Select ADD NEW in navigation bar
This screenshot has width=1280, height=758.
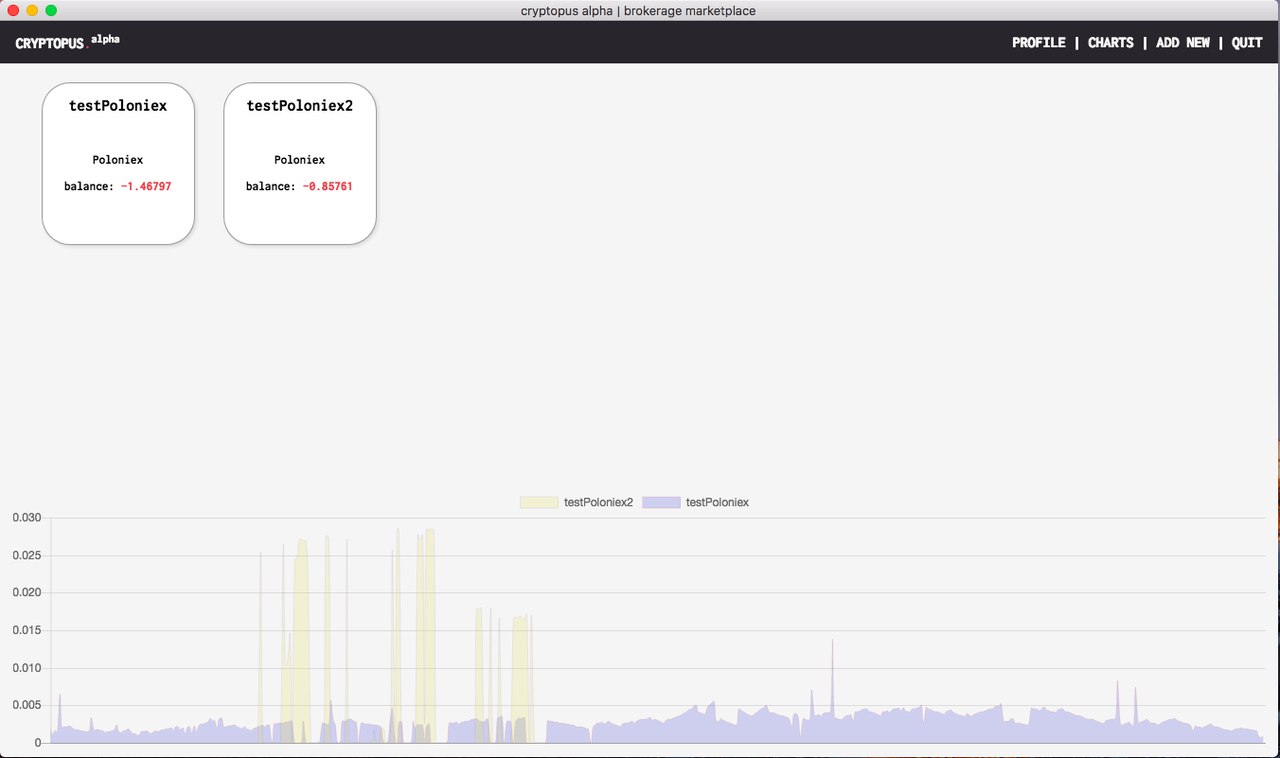click(1182, 43)
